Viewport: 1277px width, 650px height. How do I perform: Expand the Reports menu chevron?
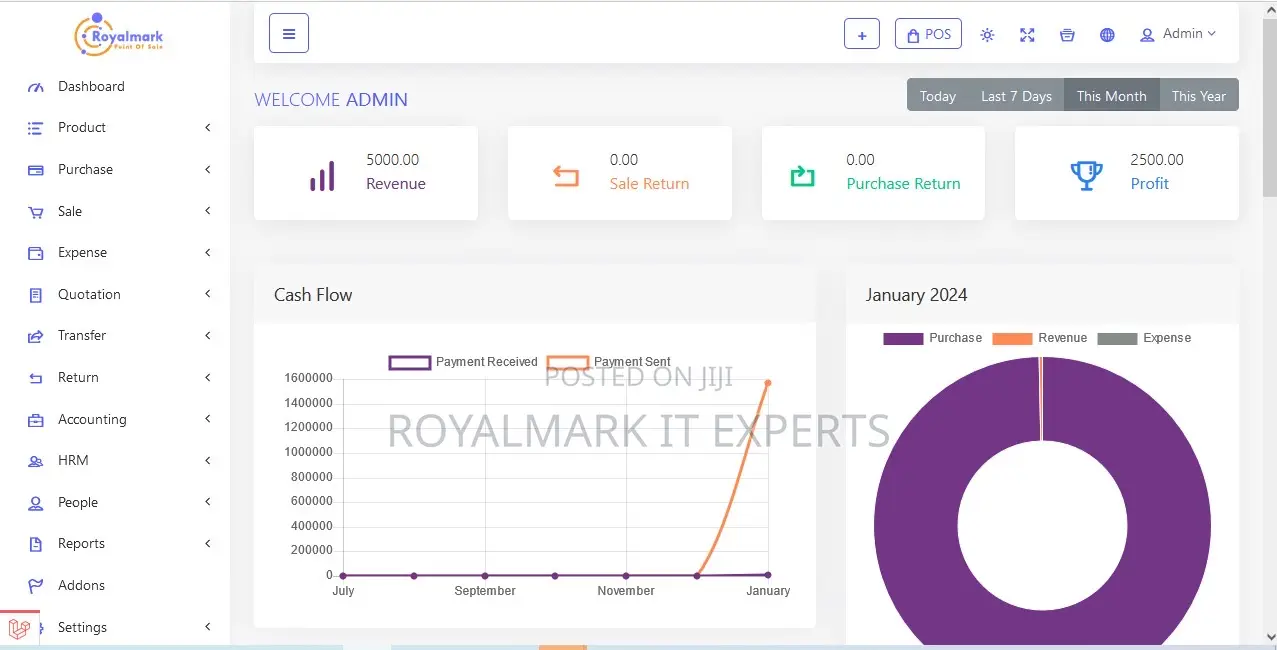(208, 544)
